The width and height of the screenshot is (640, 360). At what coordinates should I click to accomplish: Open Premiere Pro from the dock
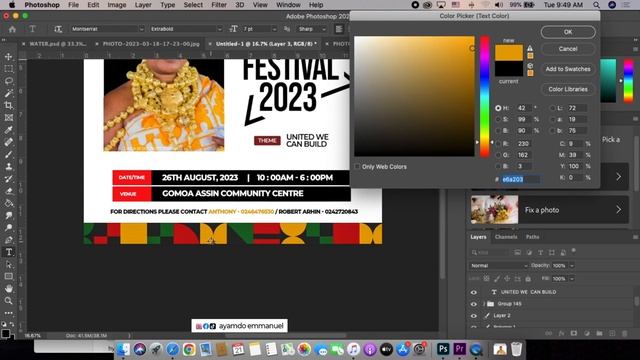[460, 349]
